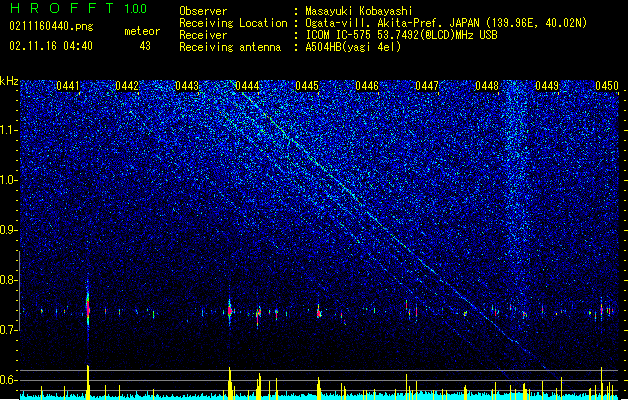The height and width of the screenshot is (400, 629).
Task: Click the 'Receiving Location' field label
Action: pos(233,23)
